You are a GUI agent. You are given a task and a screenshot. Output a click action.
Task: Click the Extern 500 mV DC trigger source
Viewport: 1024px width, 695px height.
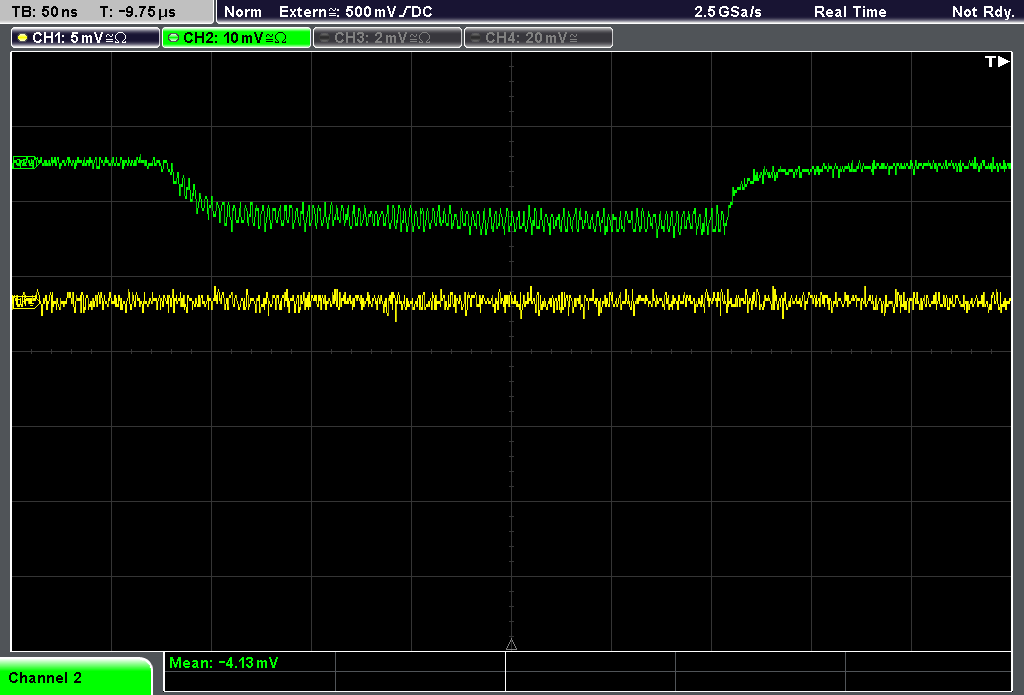click(355, 12)
